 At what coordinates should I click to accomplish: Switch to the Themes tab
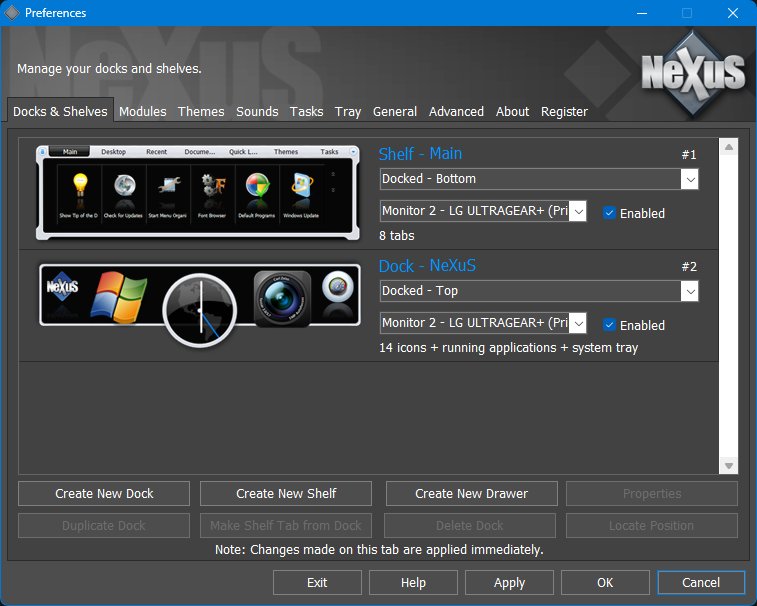[x=201, y=112]
